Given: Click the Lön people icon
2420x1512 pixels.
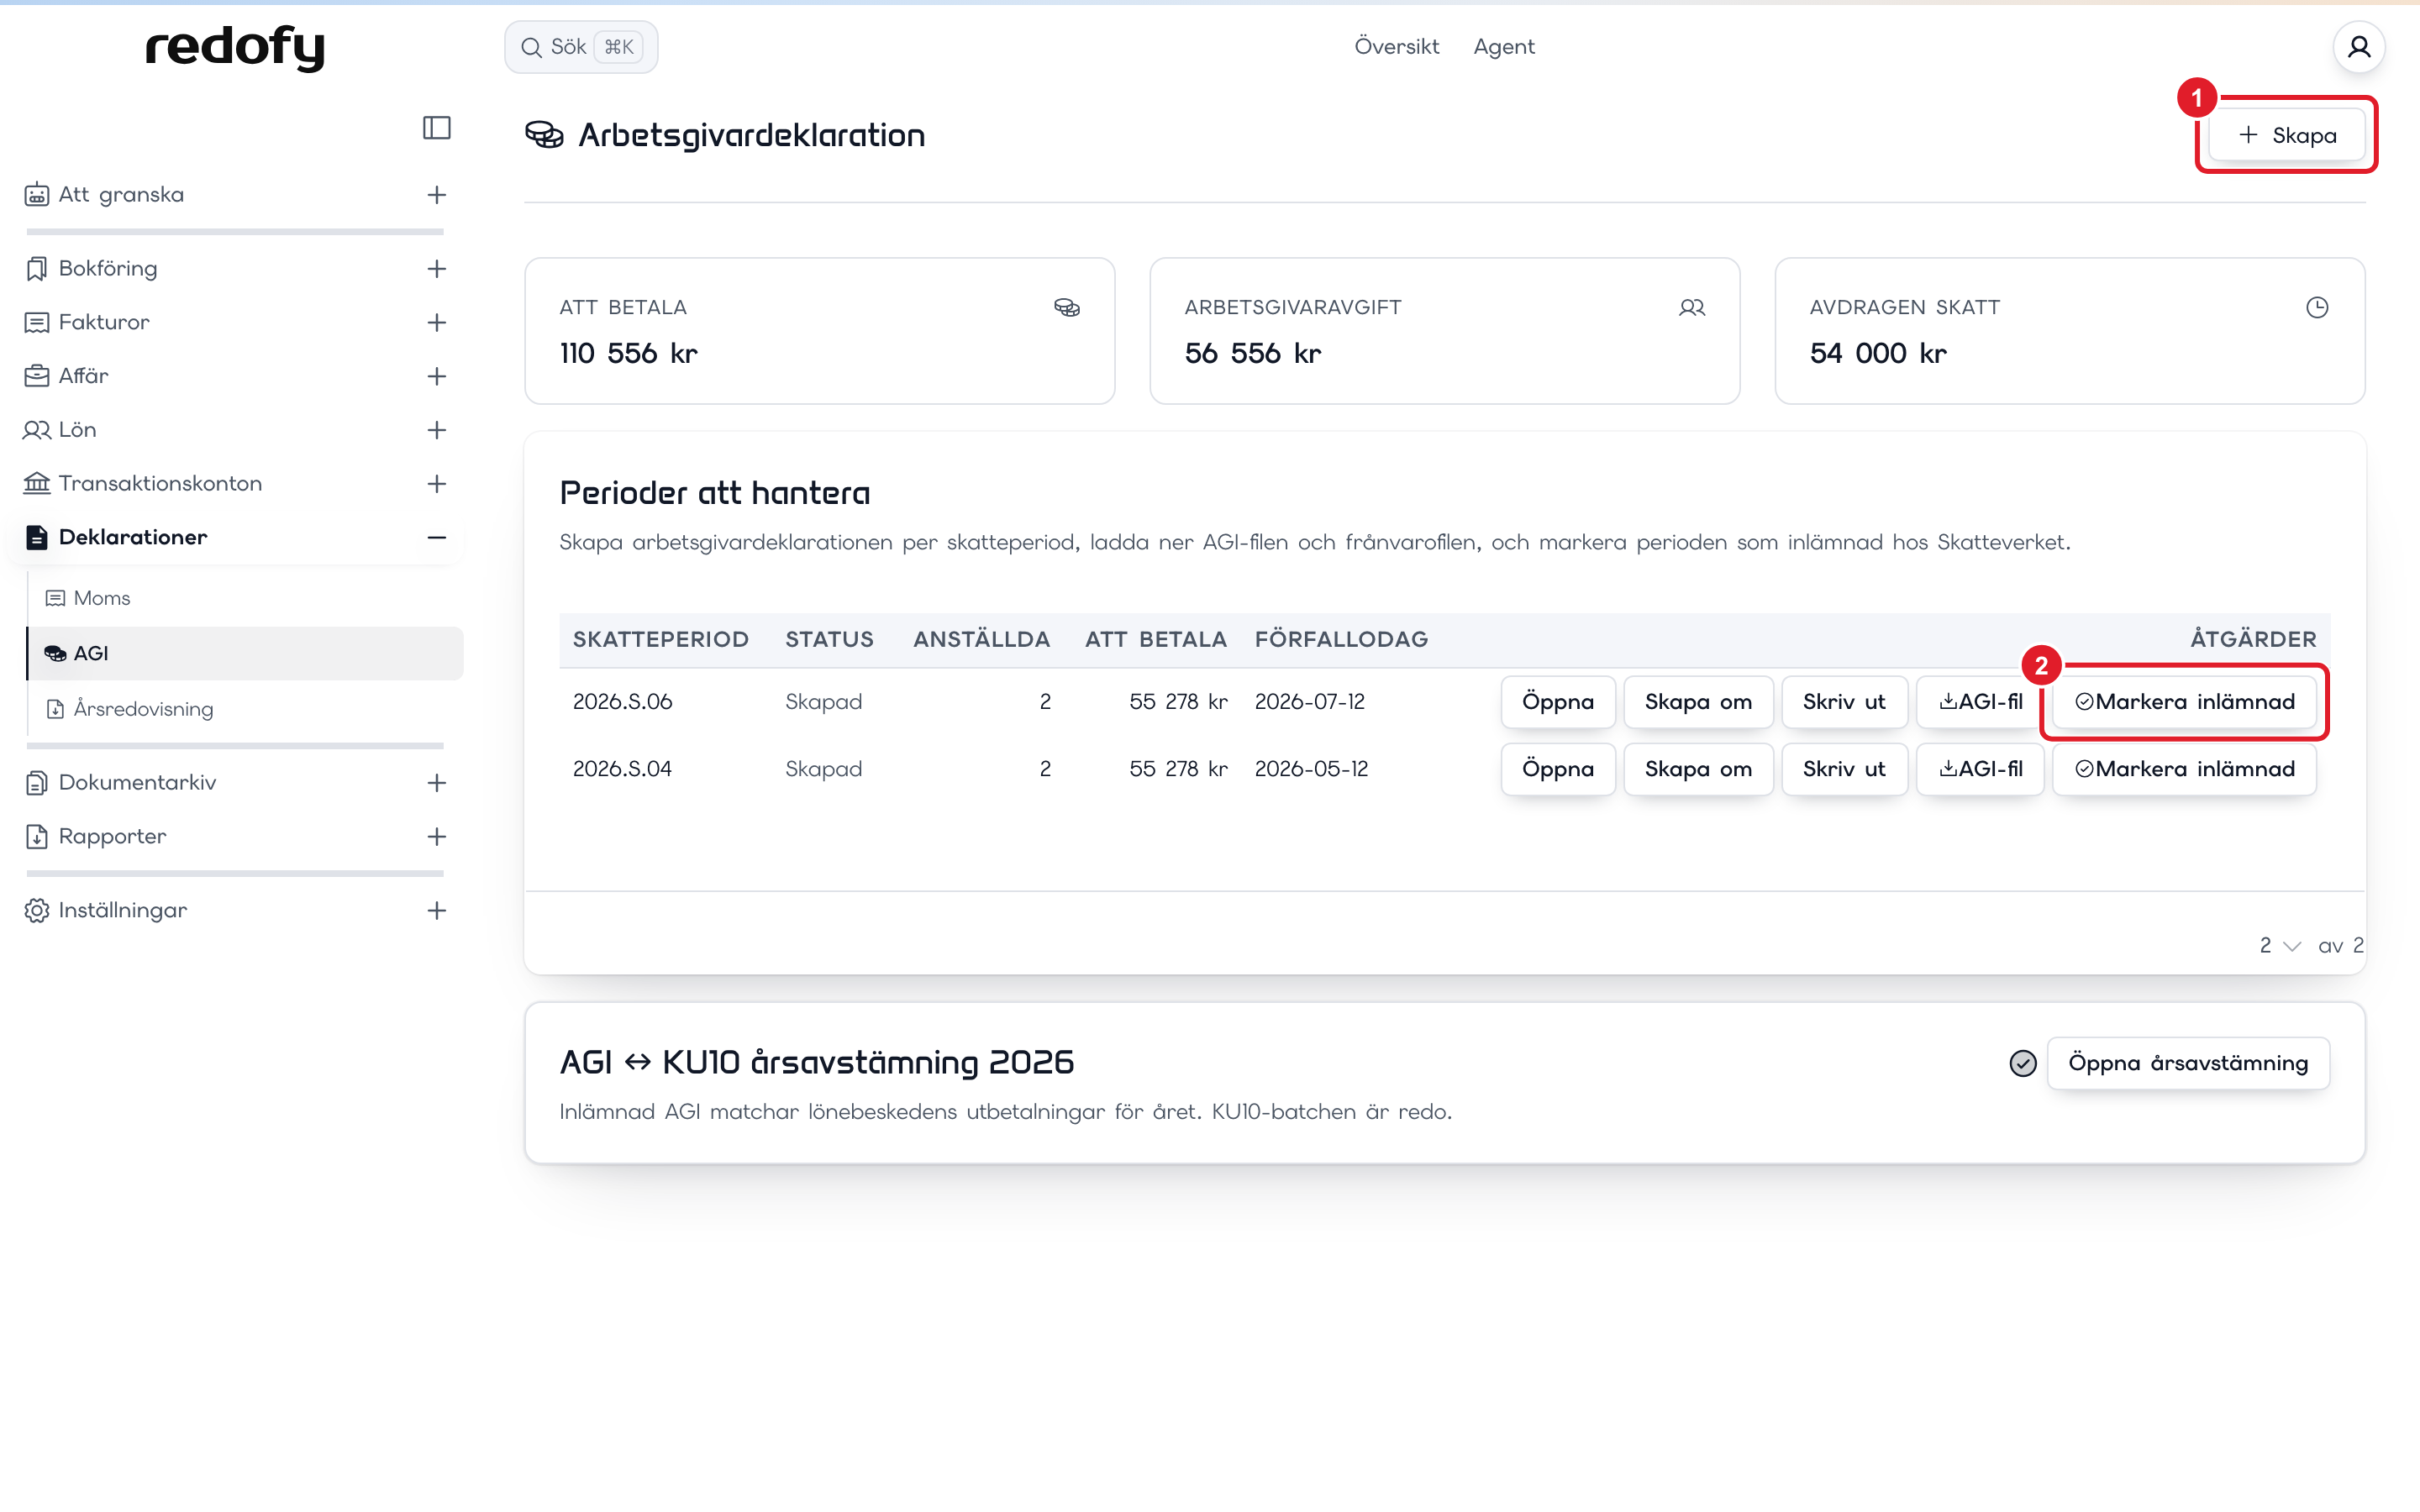Looking at the screenshot, I should 37,430.
